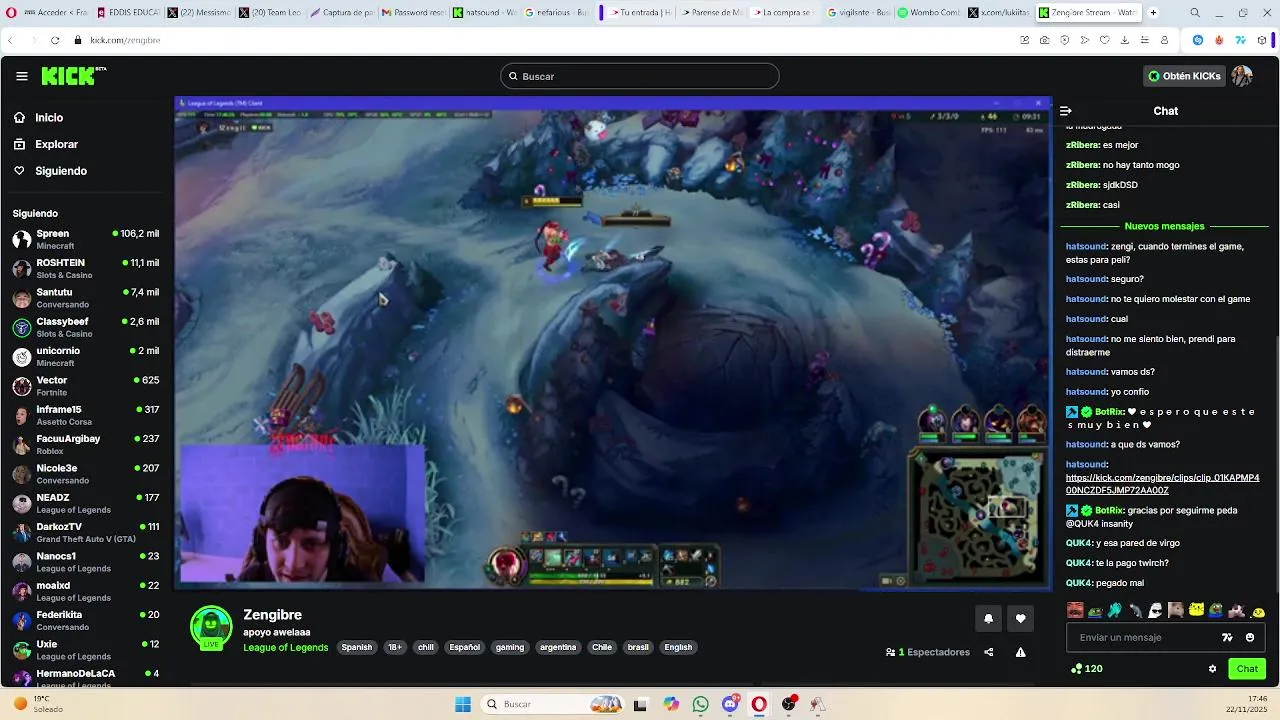Check the 120 channel points balance
This screenshot has width=1280, height=720.
click(1086, 668)
